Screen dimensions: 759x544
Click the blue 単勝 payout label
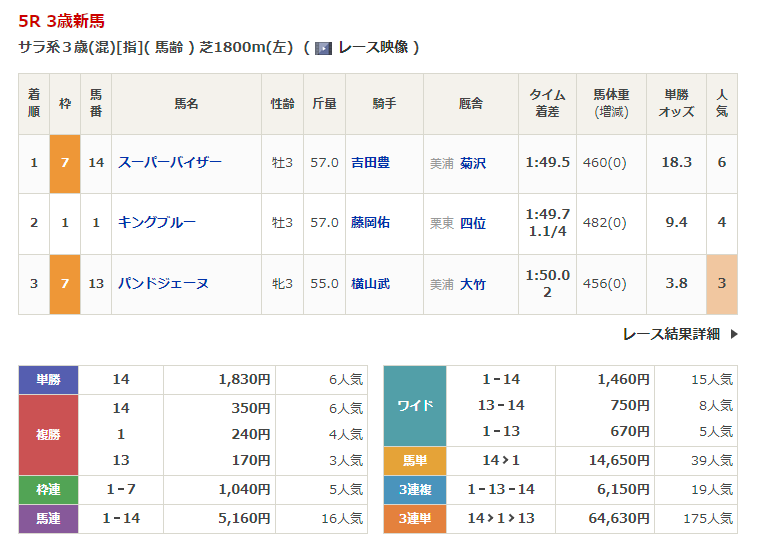[49, 380]
